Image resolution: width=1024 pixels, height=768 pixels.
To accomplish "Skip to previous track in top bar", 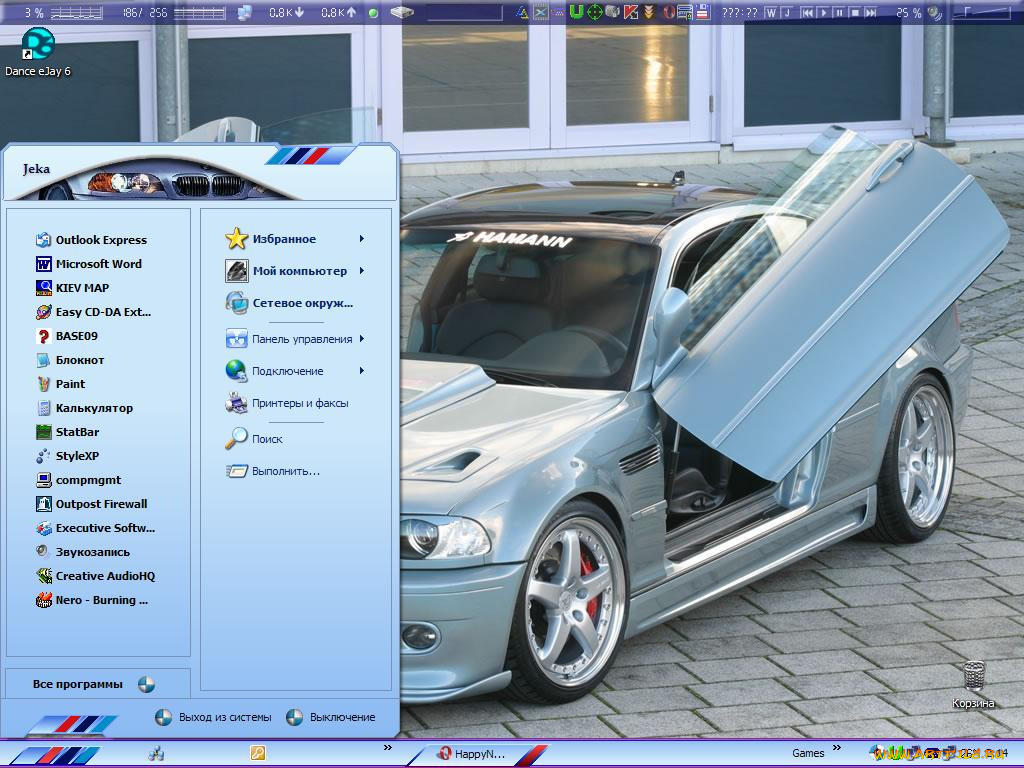I will [808, 12].
